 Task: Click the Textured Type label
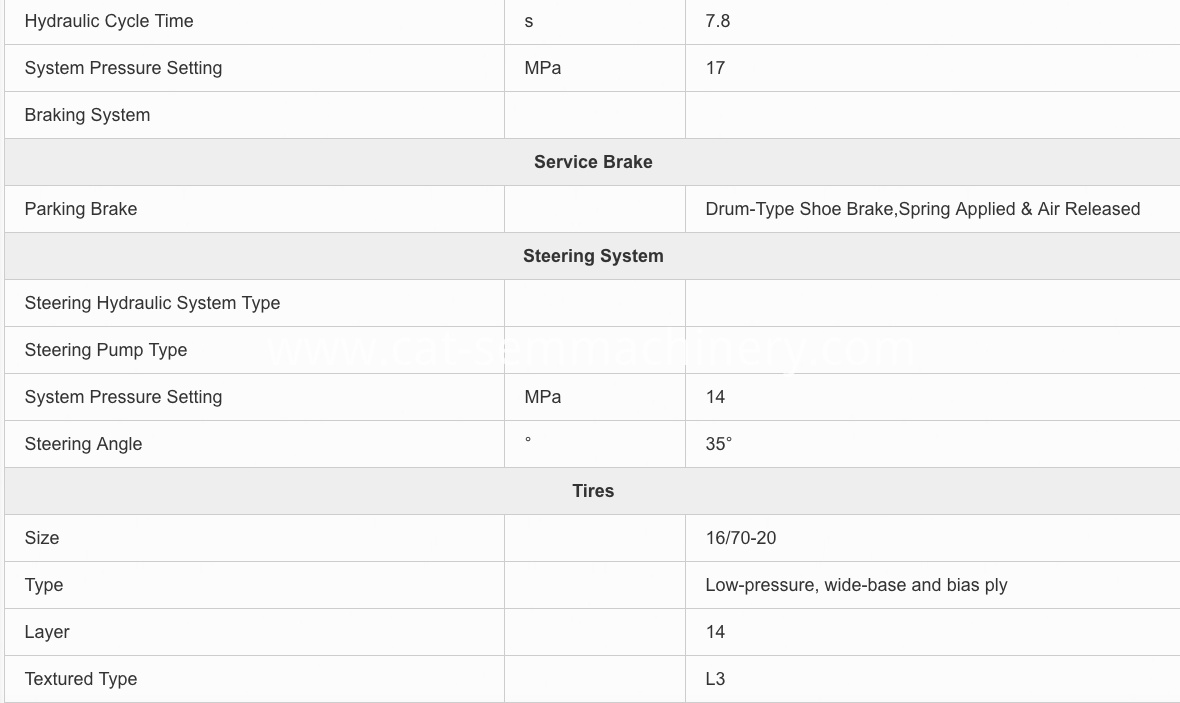point(81,679)
